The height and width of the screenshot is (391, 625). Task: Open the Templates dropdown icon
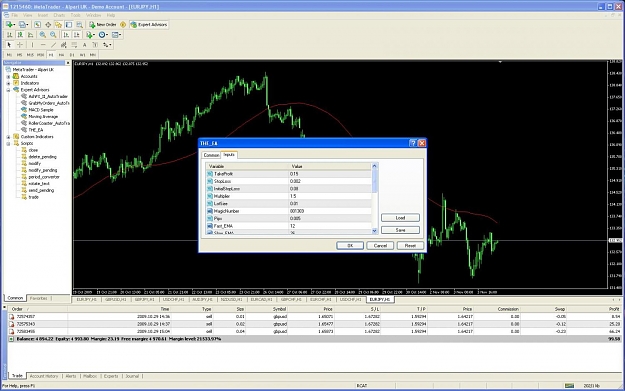tap(116, 35)
